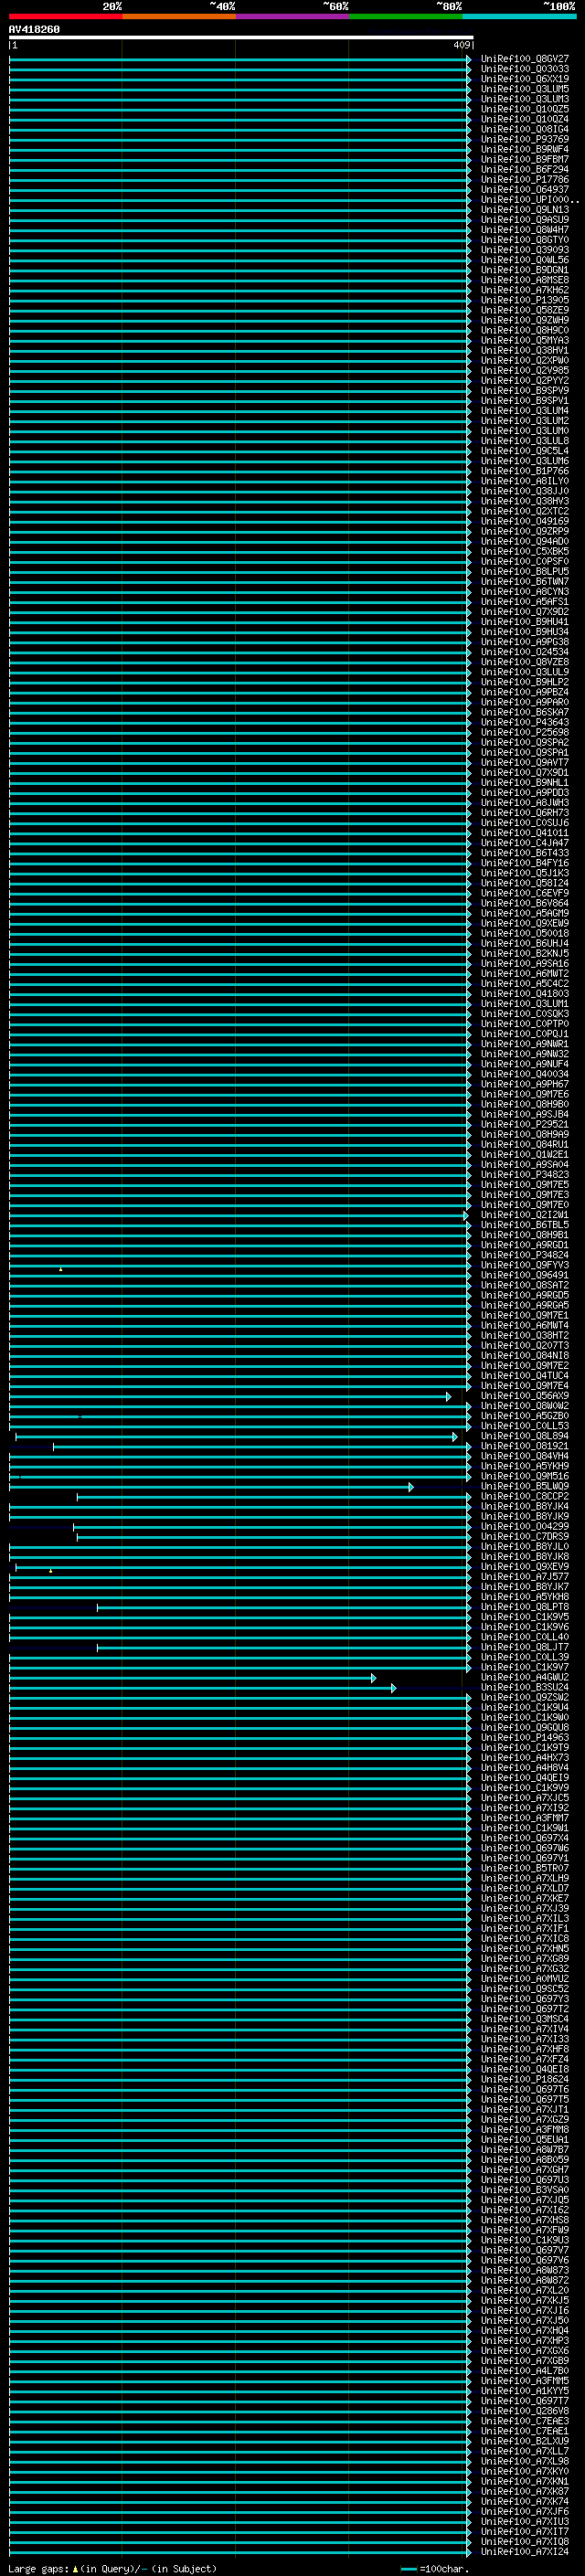Select the UniRef100_Q8LPT8 label

(x=525, y=1607)
